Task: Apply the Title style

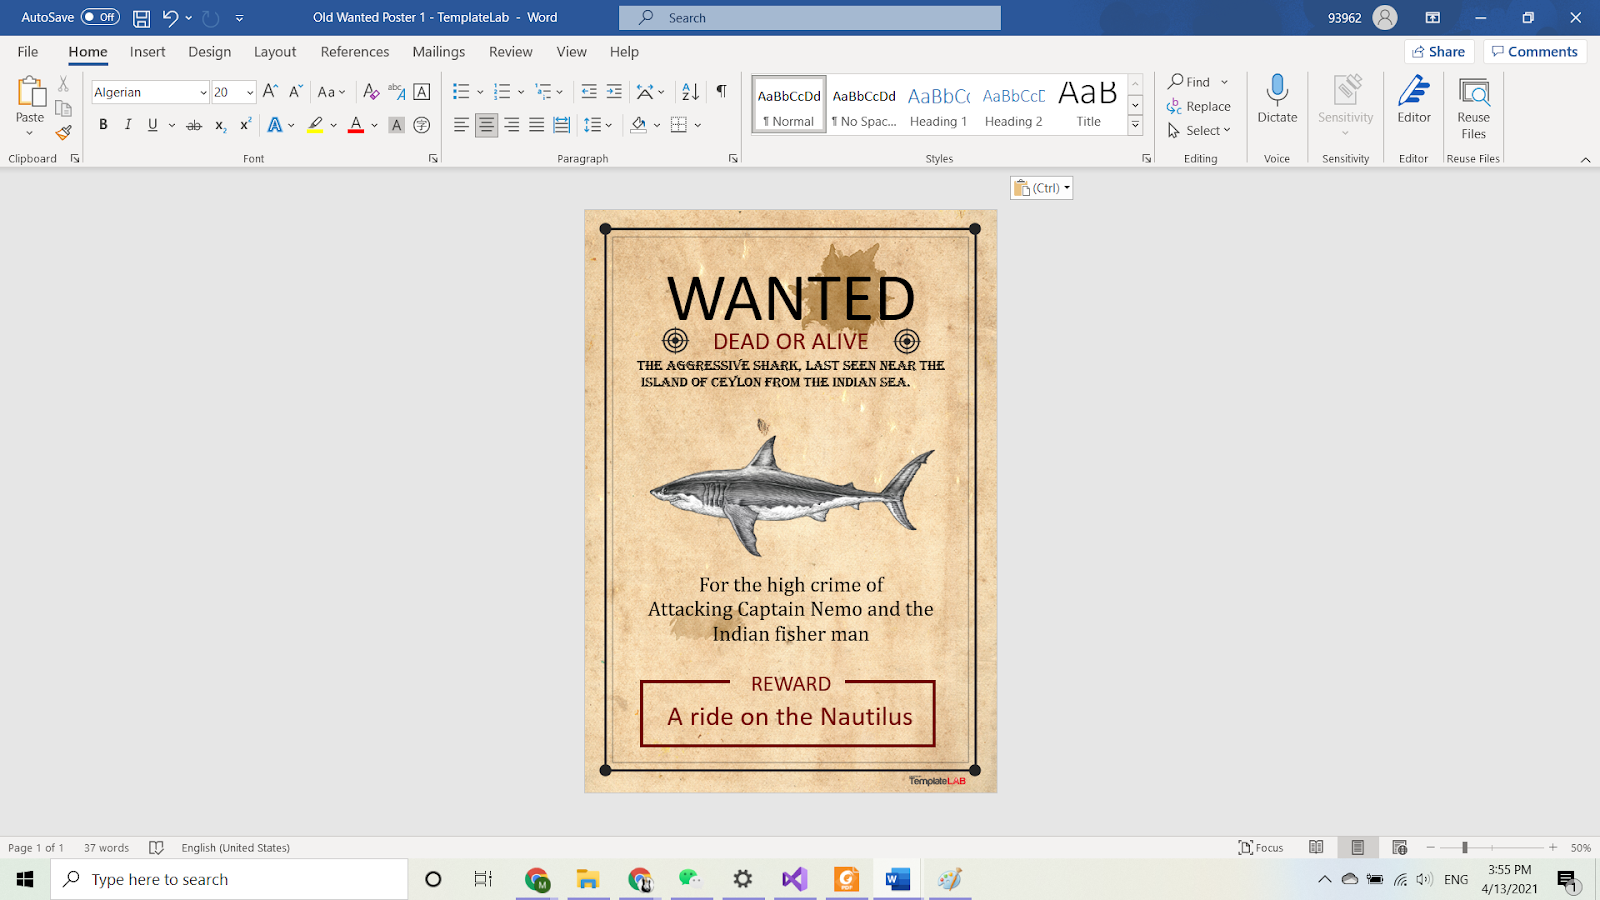Action: coord(1088,105)
